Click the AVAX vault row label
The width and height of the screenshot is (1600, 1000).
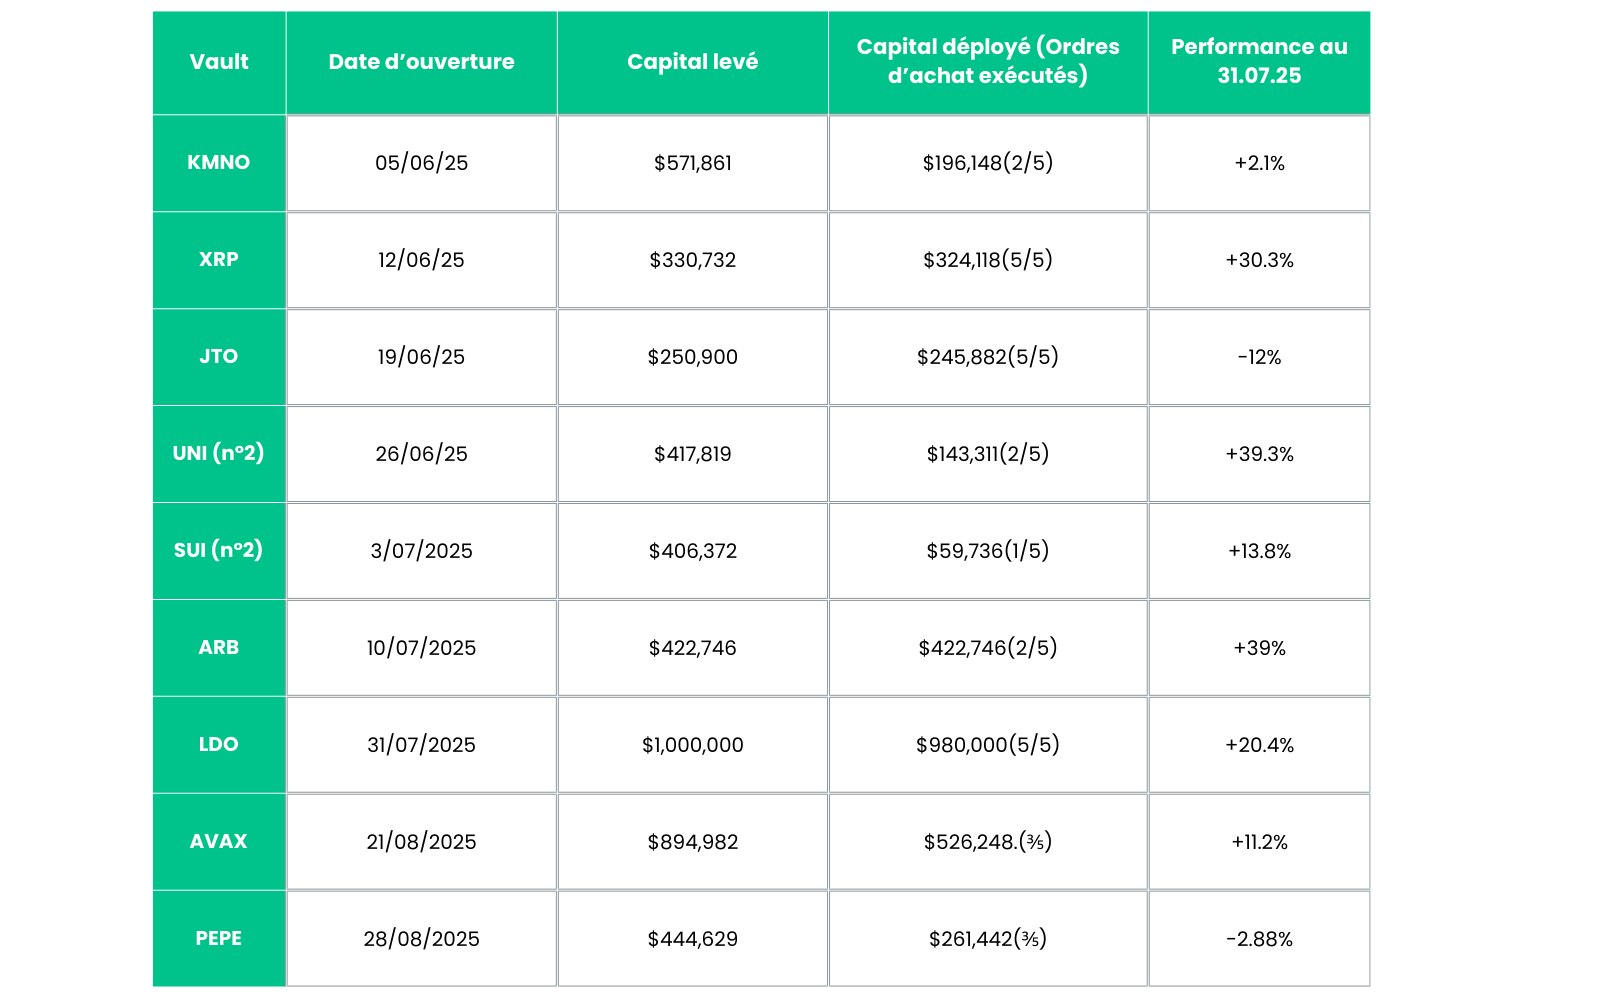pos(219,842)
